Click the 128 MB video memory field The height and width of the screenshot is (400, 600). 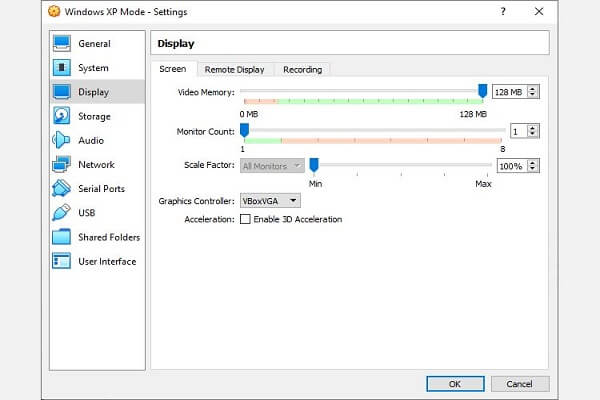[x=509, y=92]
